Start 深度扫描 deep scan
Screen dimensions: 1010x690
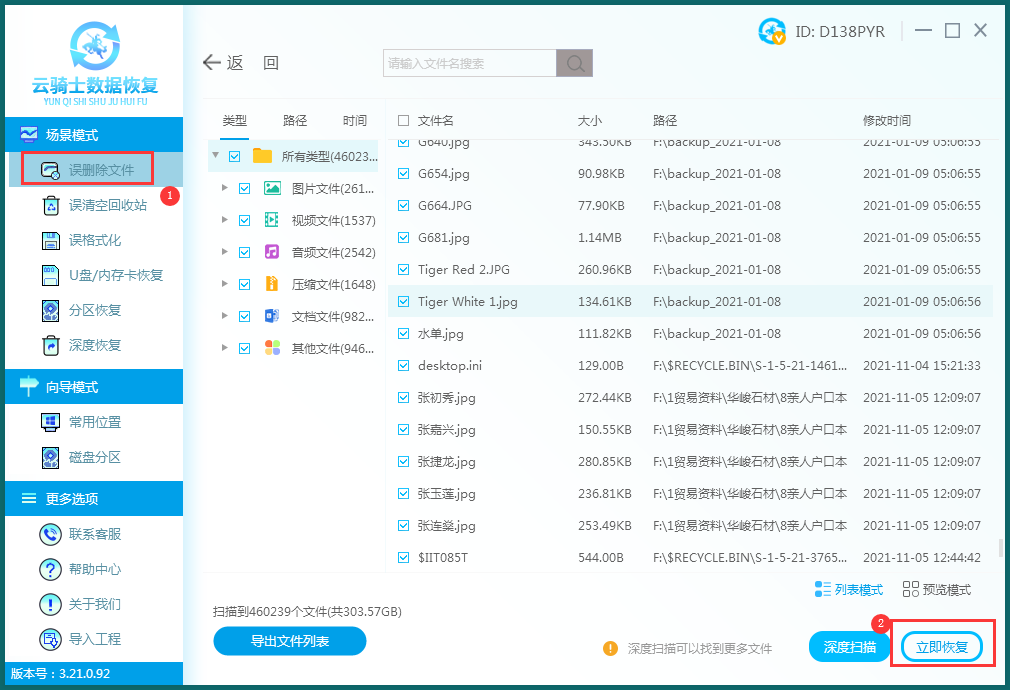tap(849, 647)
